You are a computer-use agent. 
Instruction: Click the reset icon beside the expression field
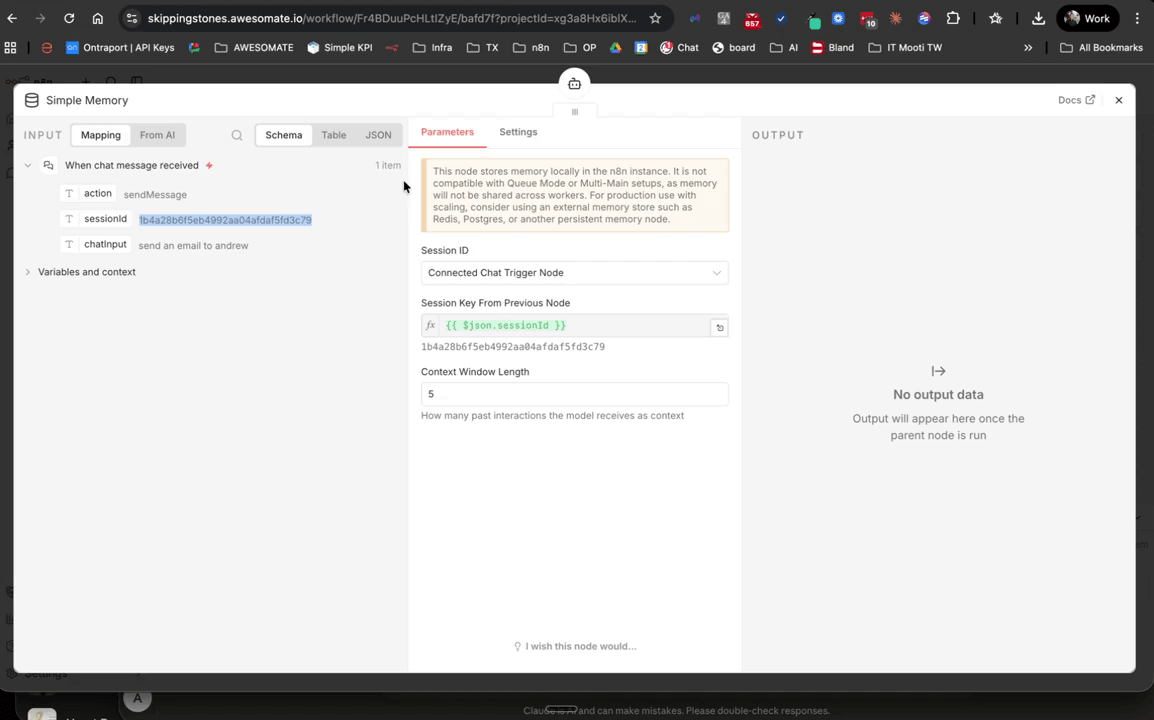719,327
